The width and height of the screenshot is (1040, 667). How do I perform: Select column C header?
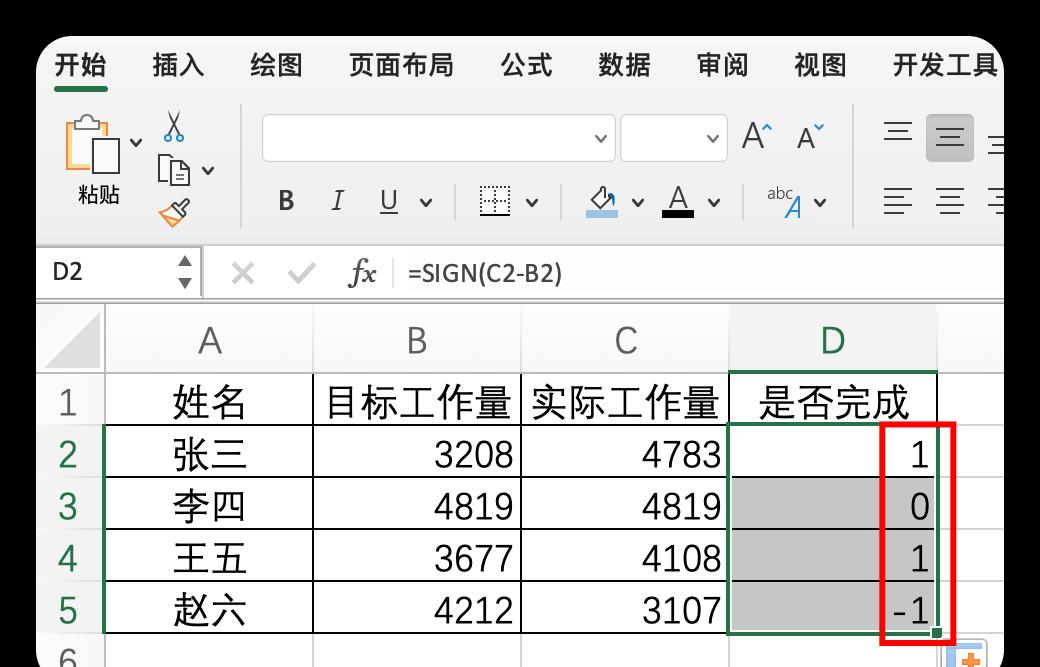point(625,340)
